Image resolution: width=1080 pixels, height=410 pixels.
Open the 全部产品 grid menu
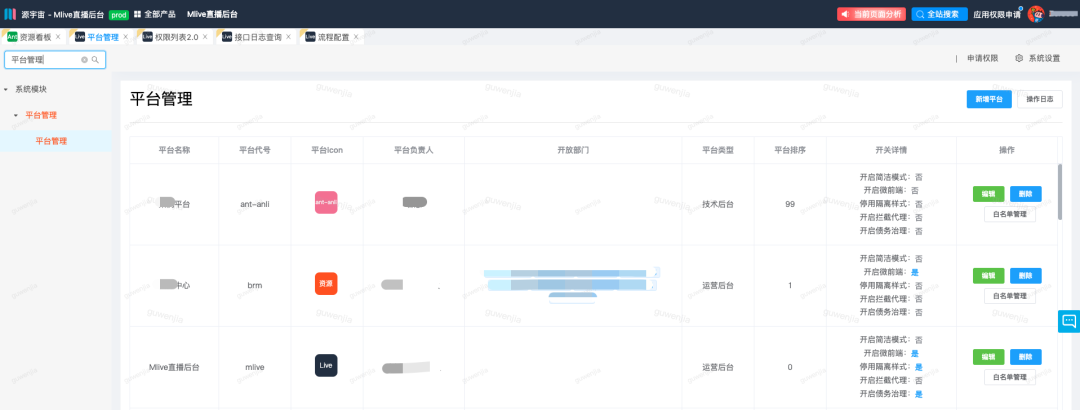click(154, 14)
